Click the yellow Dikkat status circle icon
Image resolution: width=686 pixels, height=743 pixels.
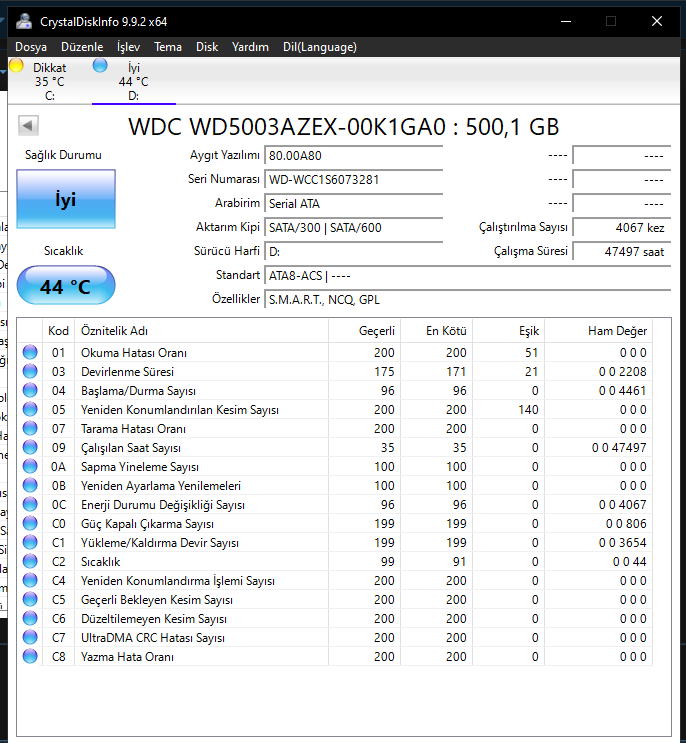(16, 65)
